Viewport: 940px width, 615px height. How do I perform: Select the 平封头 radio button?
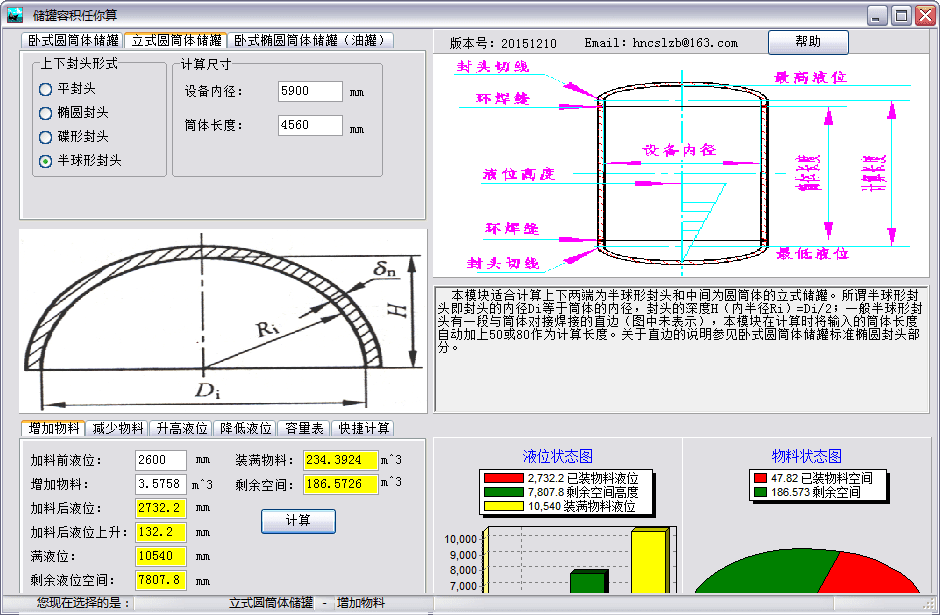point(46,89)
